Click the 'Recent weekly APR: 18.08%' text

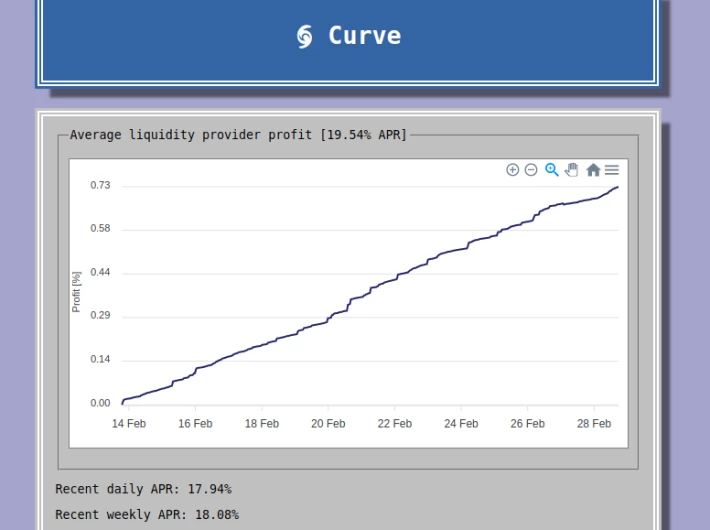point(147,515)
